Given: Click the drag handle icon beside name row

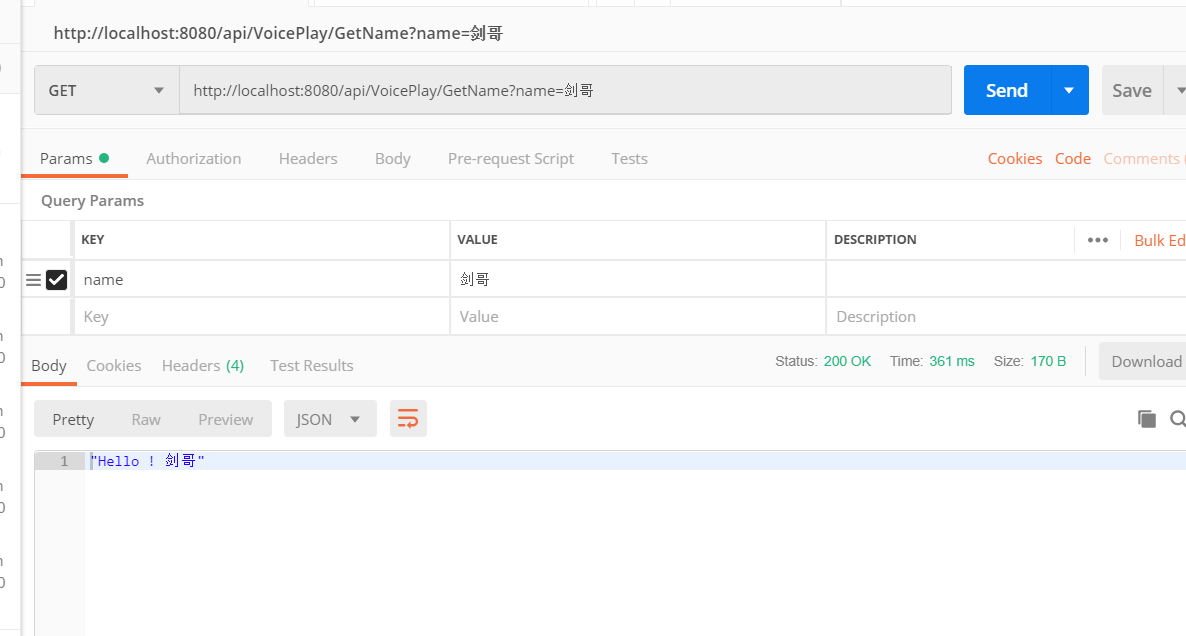Looking at the screenshot, I should pos(33,280).
